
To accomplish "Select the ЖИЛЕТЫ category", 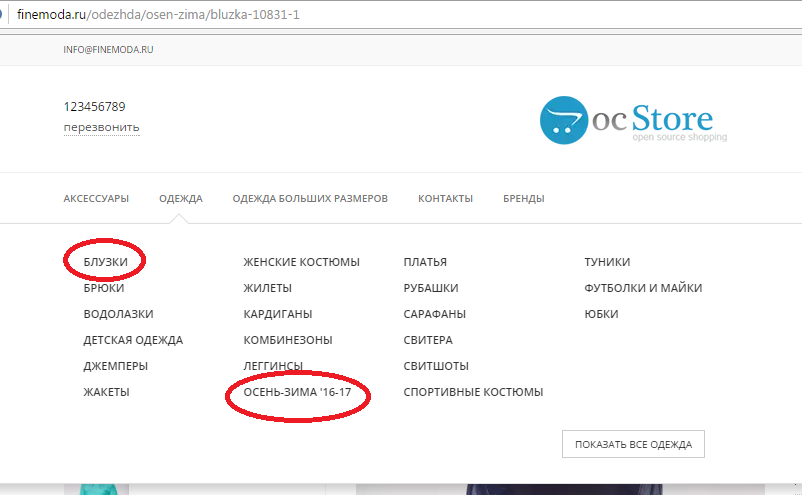I will 268,288.
